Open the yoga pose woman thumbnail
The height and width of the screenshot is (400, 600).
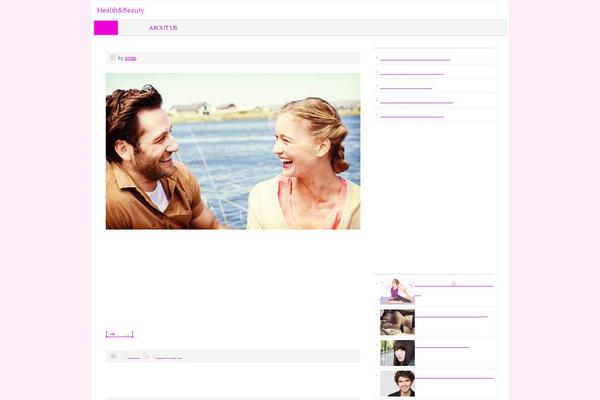point(397,292)
